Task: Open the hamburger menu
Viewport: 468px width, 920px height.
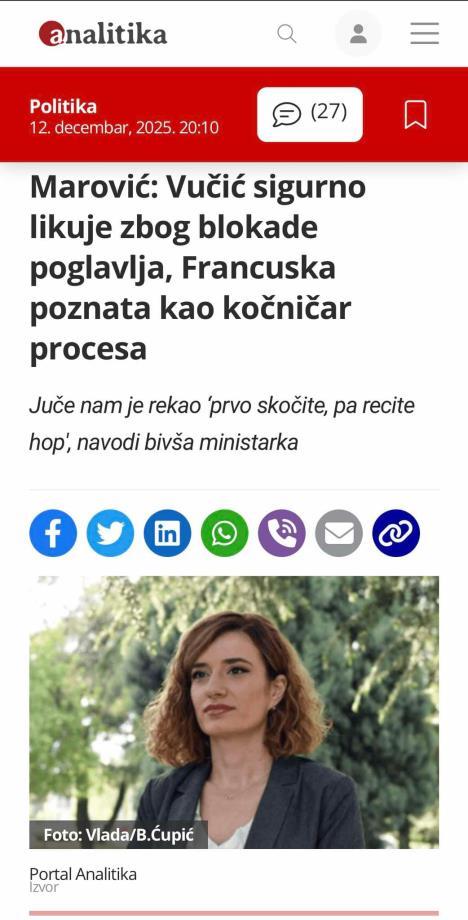Action: [425, 33]
